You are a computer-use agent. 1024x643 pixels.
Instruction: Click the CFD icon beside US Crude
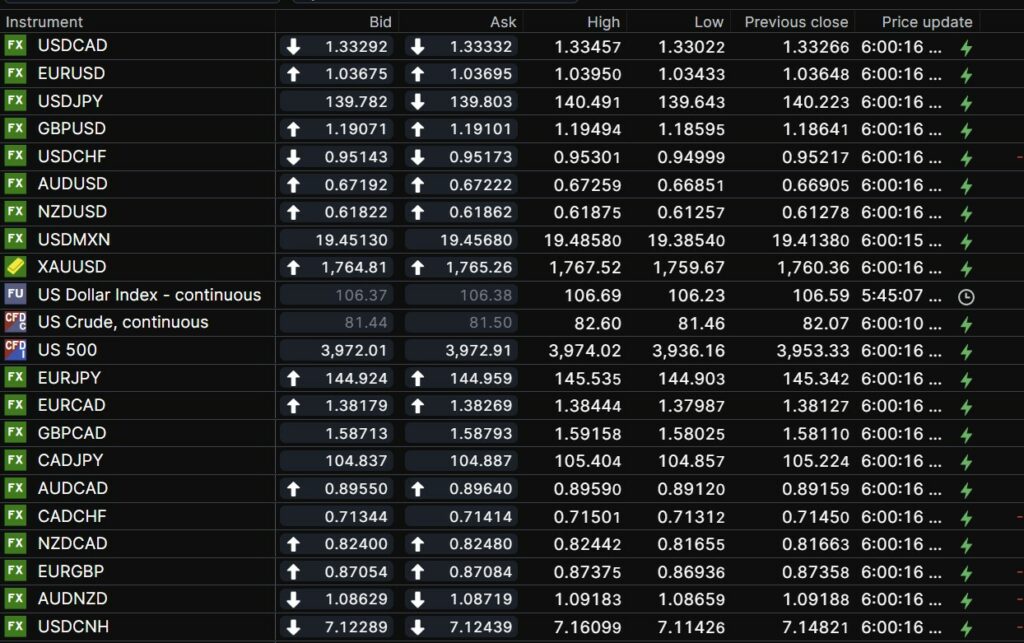(x=15, y=322)
